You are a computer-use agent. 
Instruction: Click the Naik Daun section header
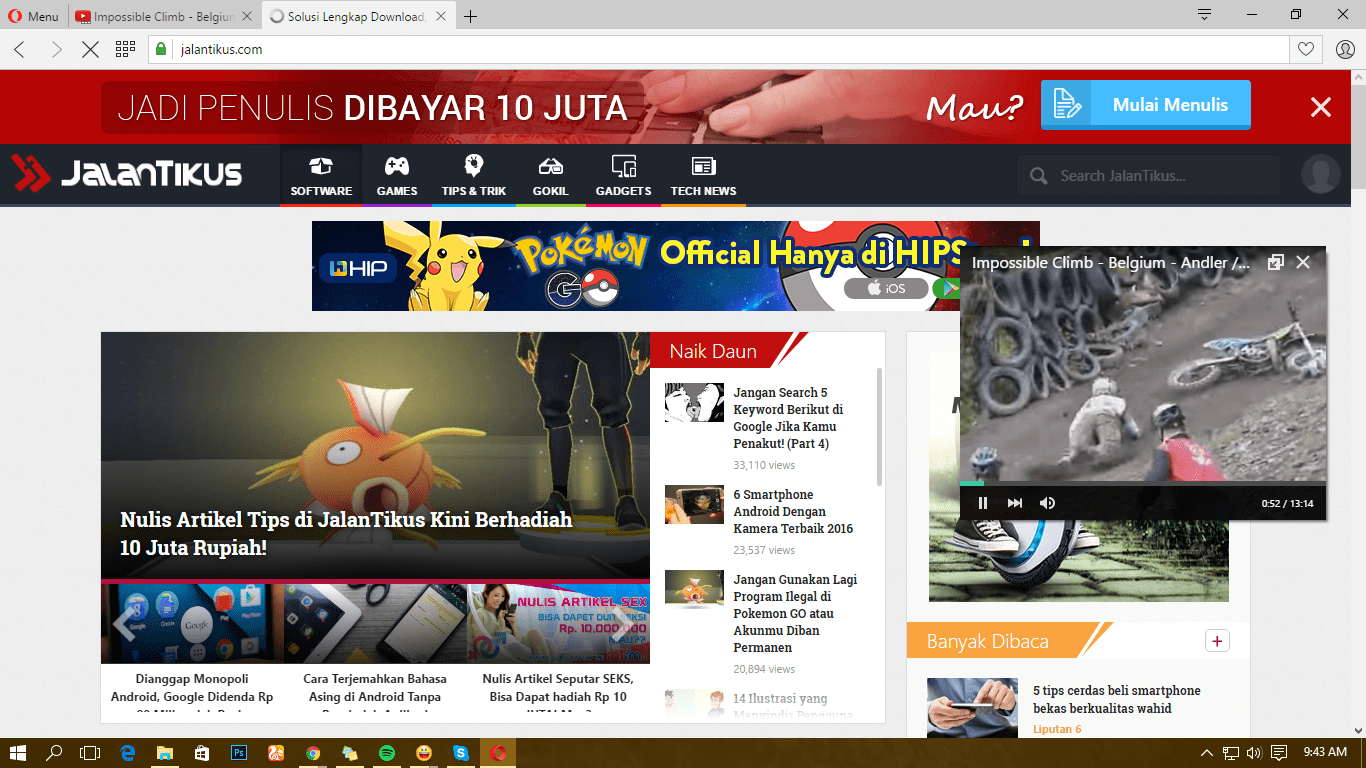[713, 351]
